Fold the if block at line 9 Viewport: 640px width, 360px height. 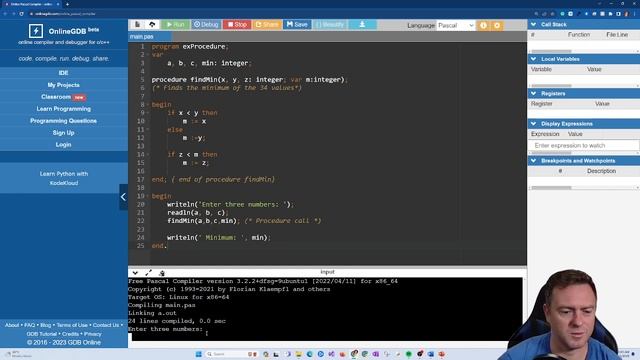[147, 113]
